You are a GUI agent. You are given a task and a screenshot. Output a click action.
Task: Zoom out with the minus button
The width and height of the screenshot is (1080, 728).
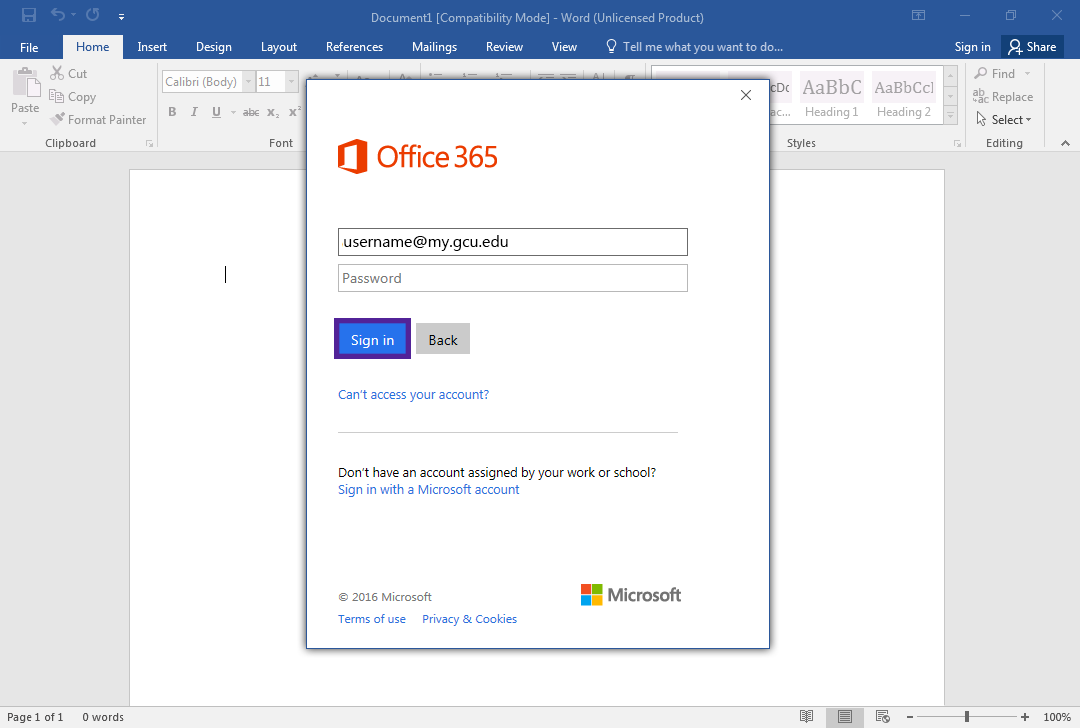910,717
